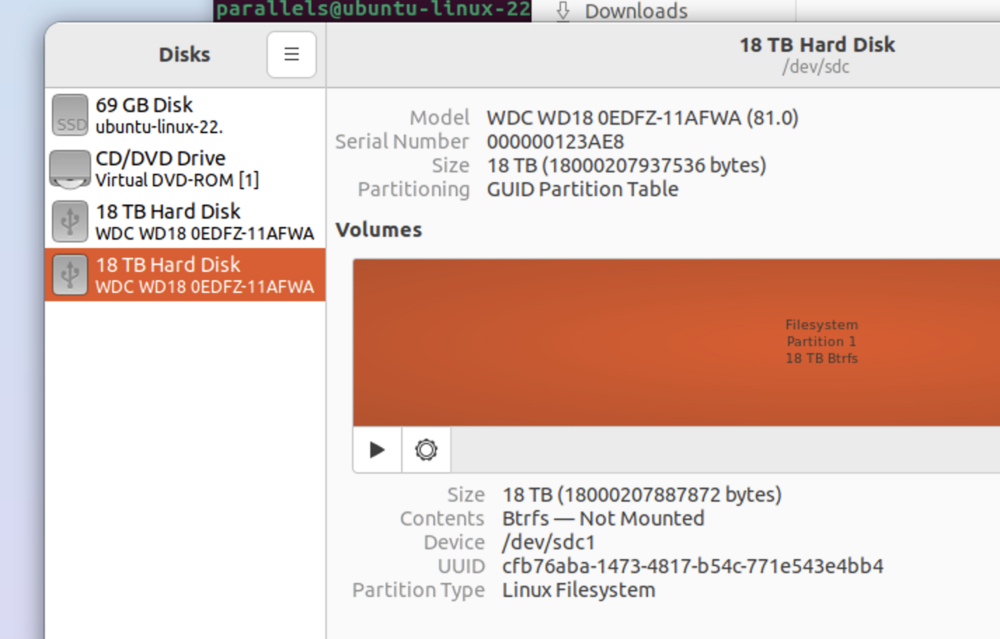The height and width of the screenshot is (639, 1000).
Task: Click the SSD icon of 69 GB Disk
Action: pyautogui.click(x=70, y=115)
